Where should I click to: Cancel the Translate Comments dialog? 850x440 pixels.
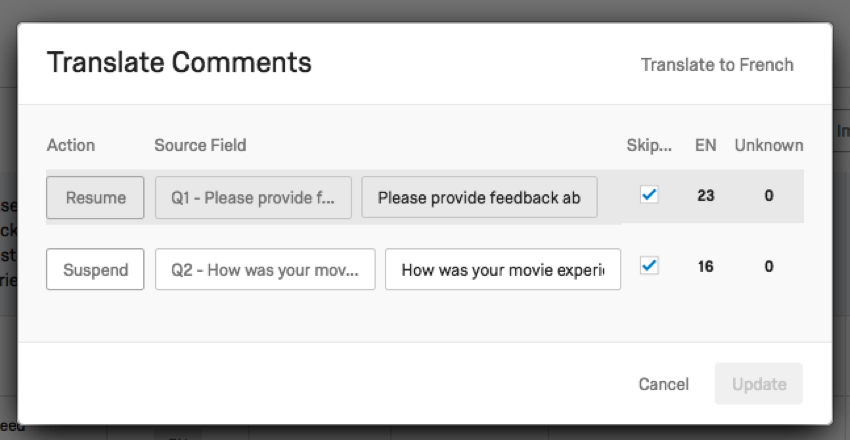pyautogui.click(x=664, y=384)
